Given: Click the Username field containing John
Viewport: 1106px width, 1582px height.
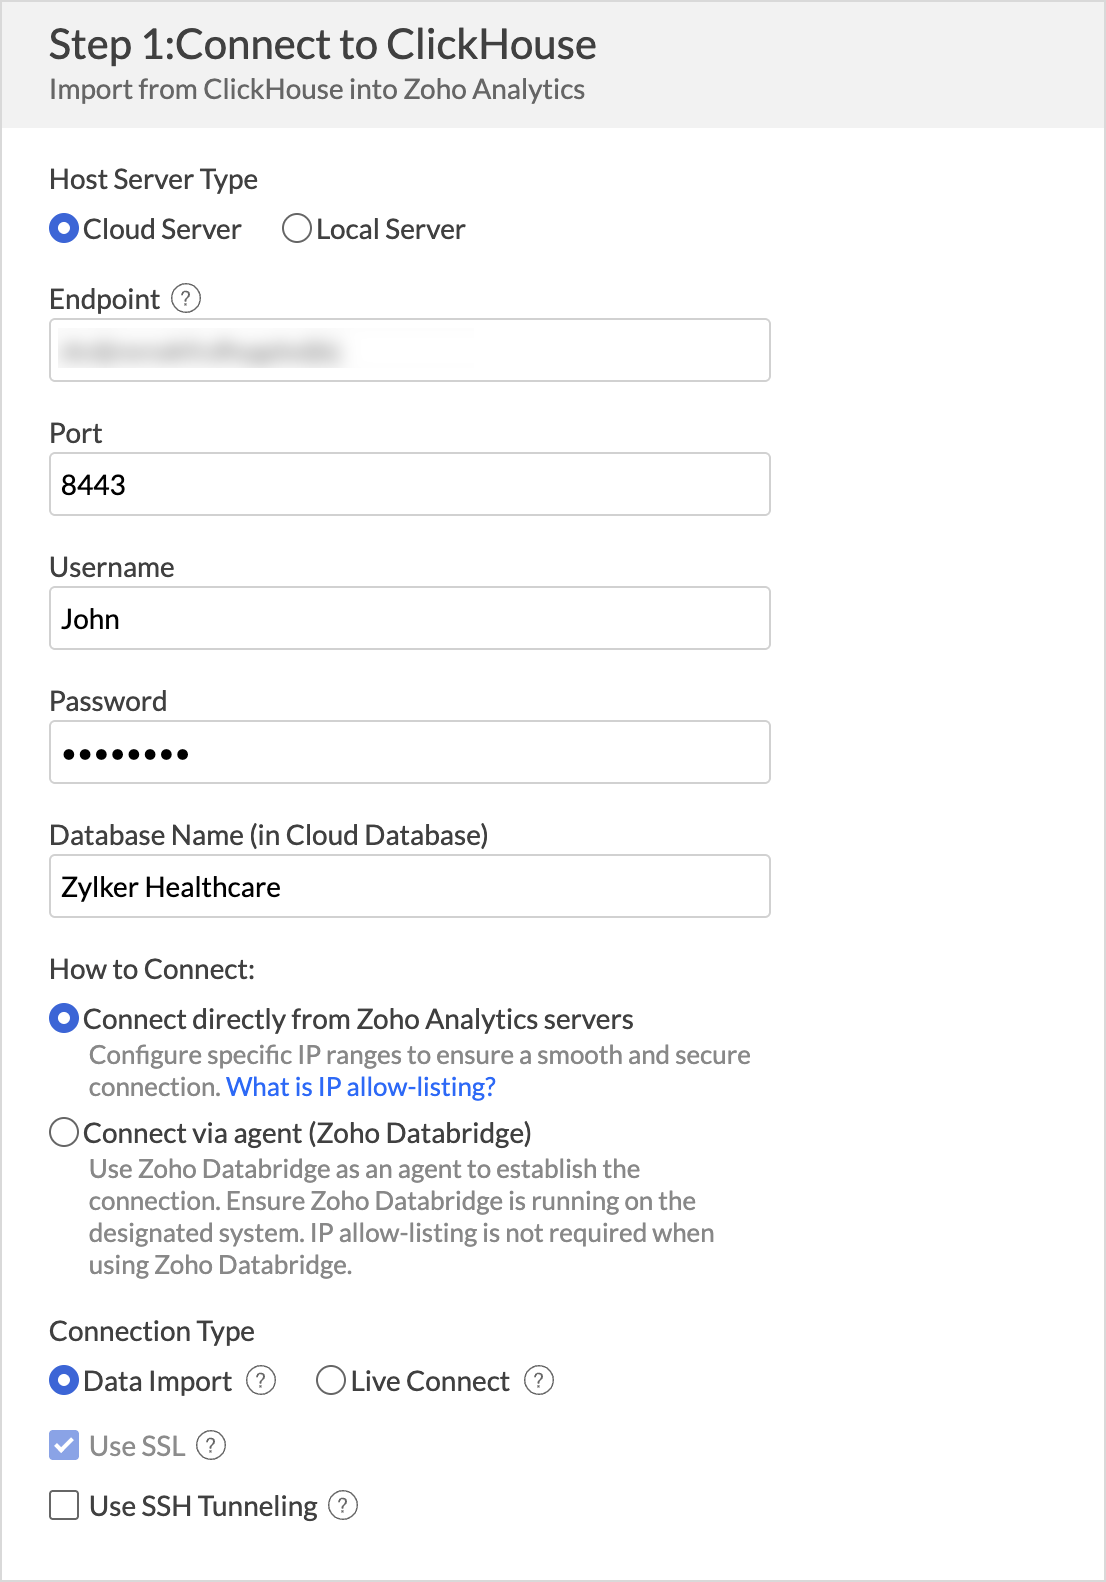Looking at the screenshot, I should click(x=410, y=618).
